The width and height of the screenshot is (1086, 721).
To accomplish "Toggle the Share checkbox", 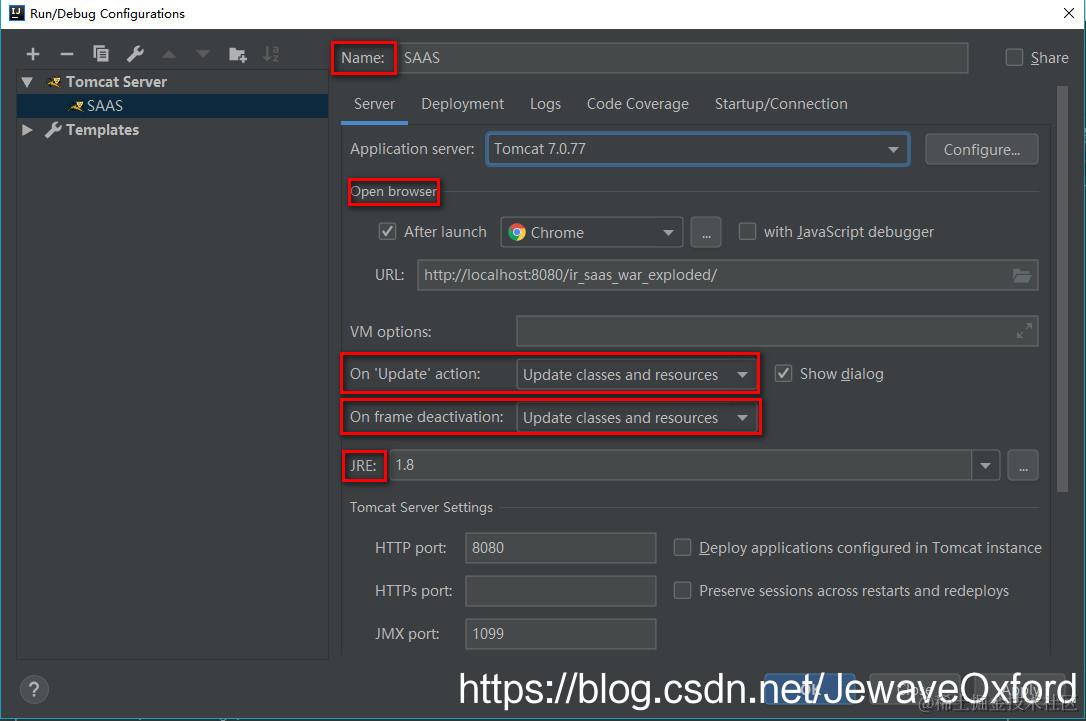I will tap(1014, 57).
